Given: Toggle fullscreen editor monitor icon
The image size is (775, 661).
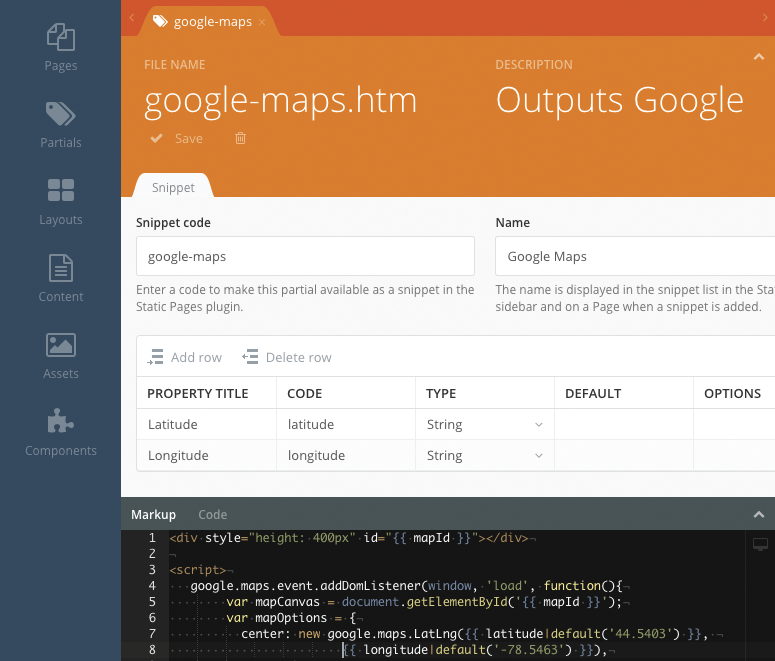Looking at the screenshot, I should coord(759,544).
